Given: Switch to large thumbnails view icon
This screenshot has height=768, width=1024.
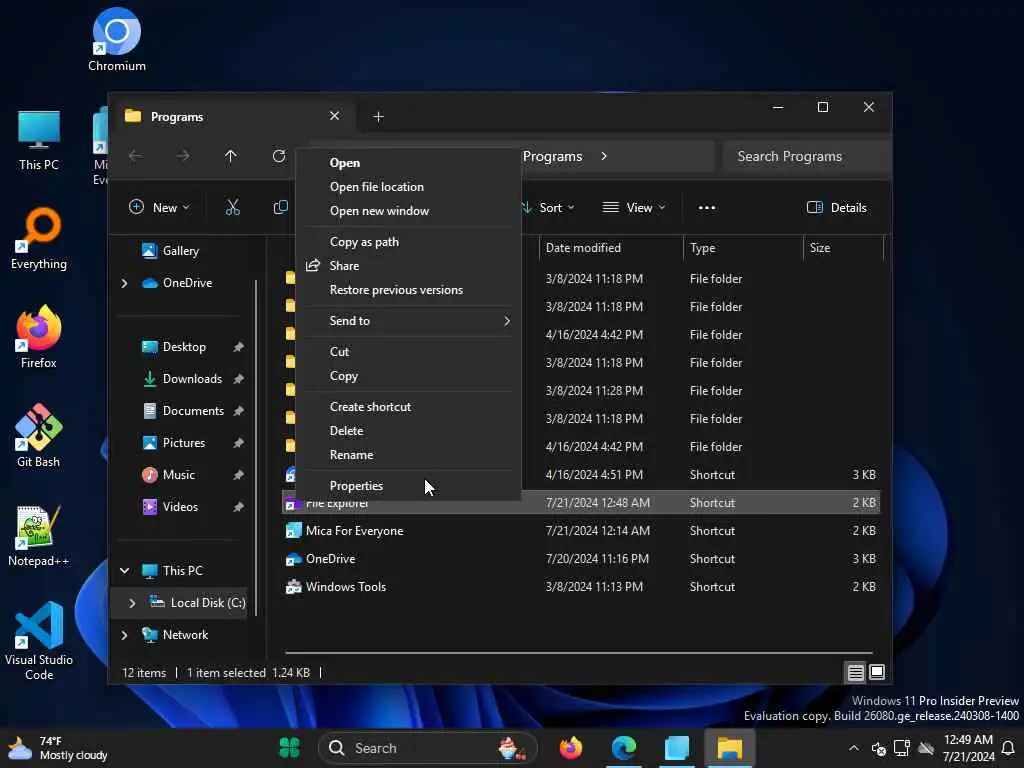Looking at the screenshot, I should (x=877, y=672).
